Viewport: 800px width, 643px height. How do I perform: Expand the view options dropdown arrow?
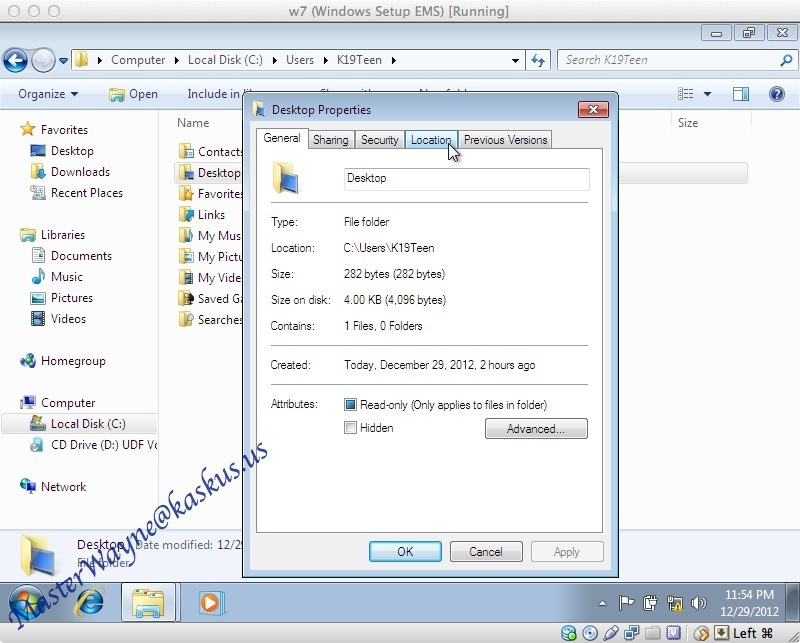[707, 94]
